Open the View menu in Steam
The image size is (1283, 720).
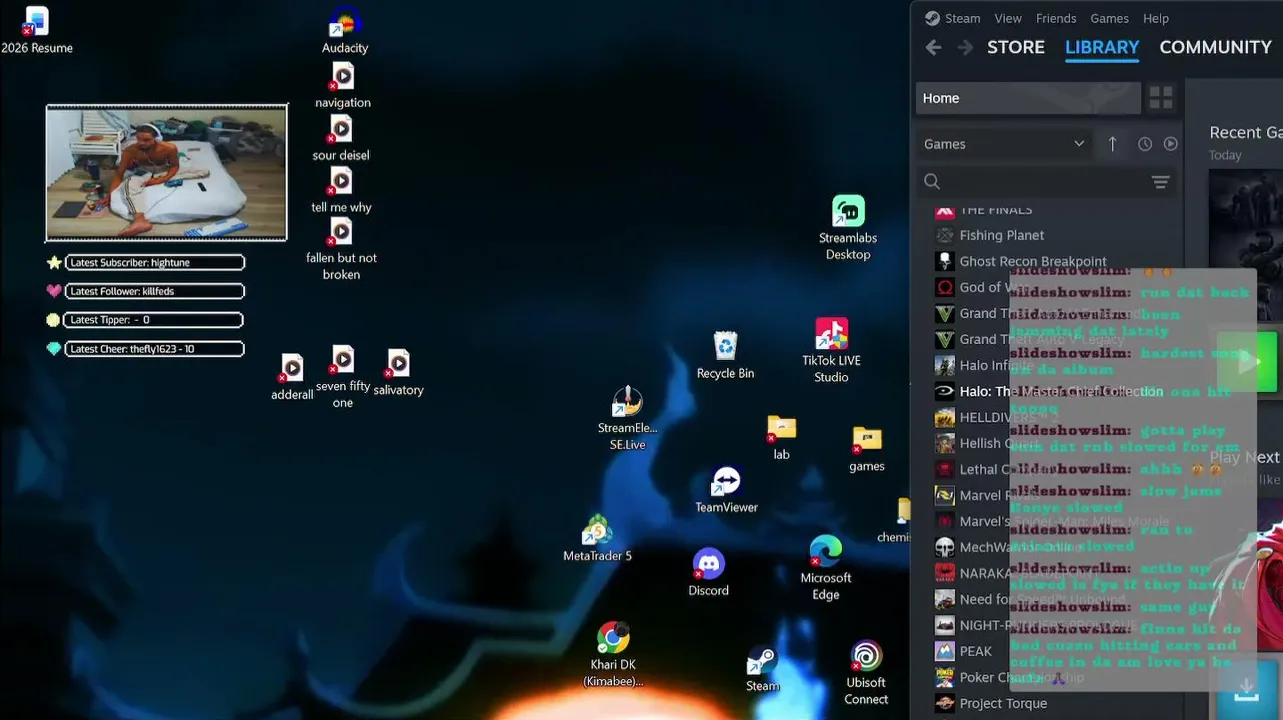(1008, 18)
